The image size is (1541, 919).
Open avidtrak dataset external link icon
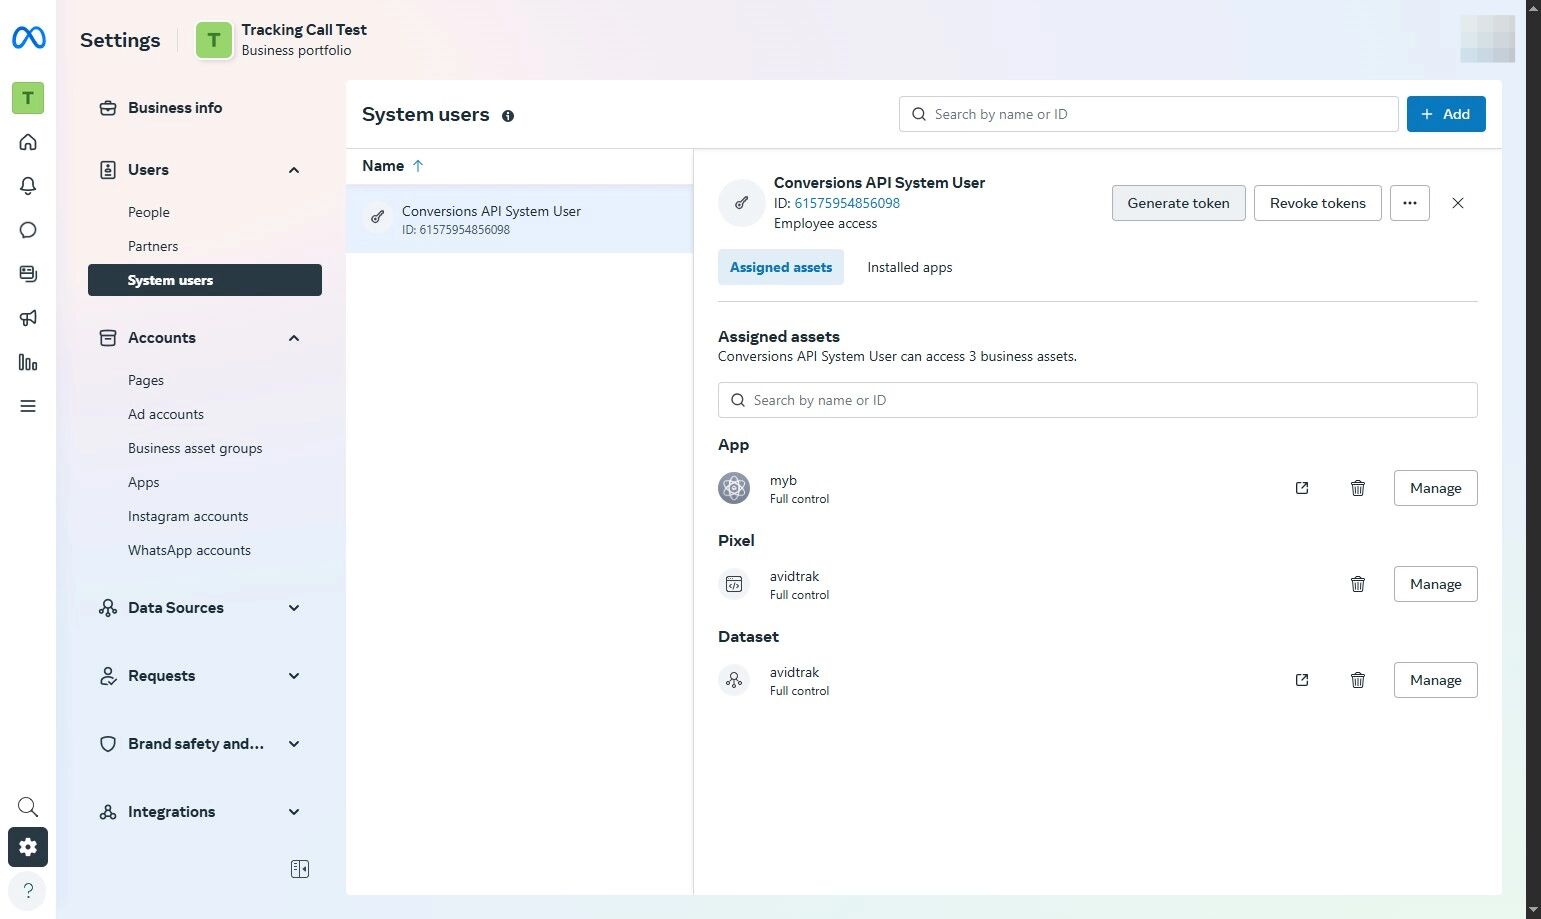[x=1302, y=680]
